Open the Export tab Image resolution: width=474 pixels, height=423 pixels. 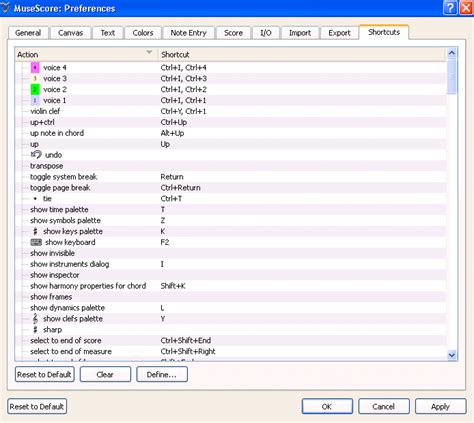tap(339, 33)
